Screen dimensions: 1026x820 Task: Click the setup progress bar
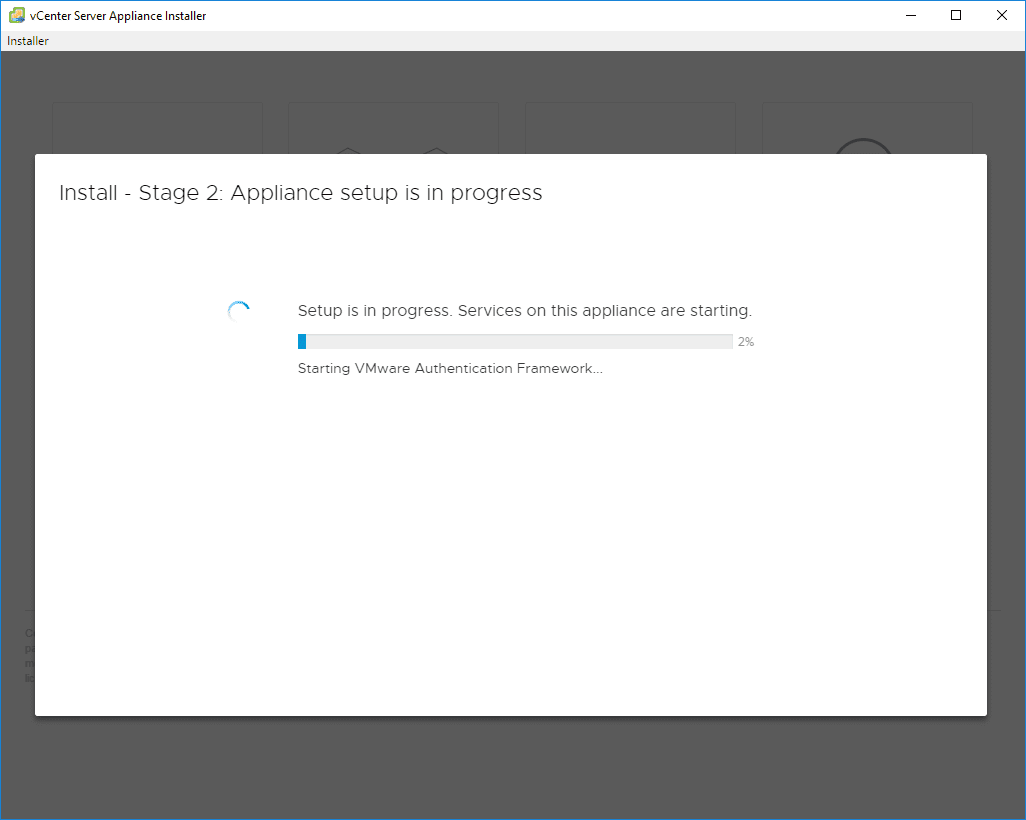pyautogui.click(x=515, y=341)
